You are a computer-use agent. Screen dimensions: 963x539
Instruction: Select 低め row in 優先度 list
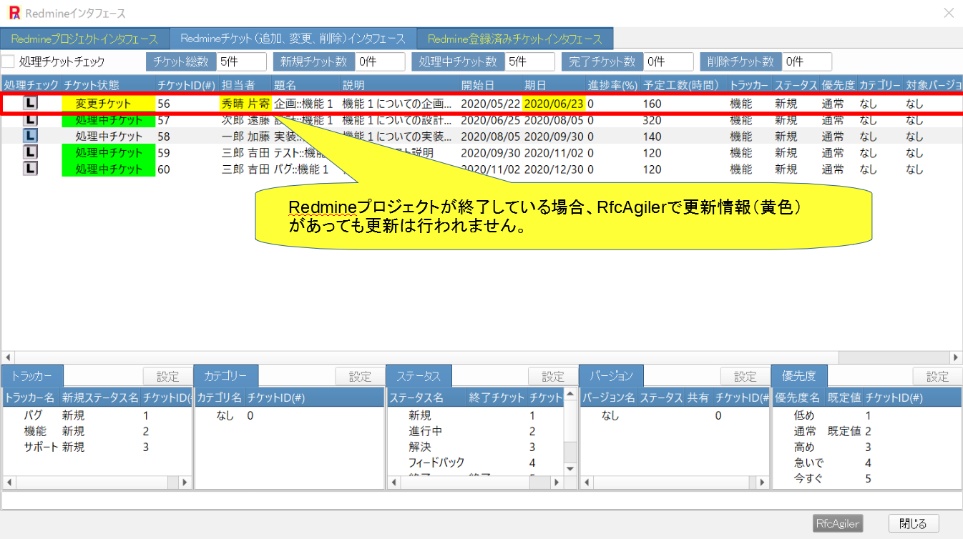point(867,416)
